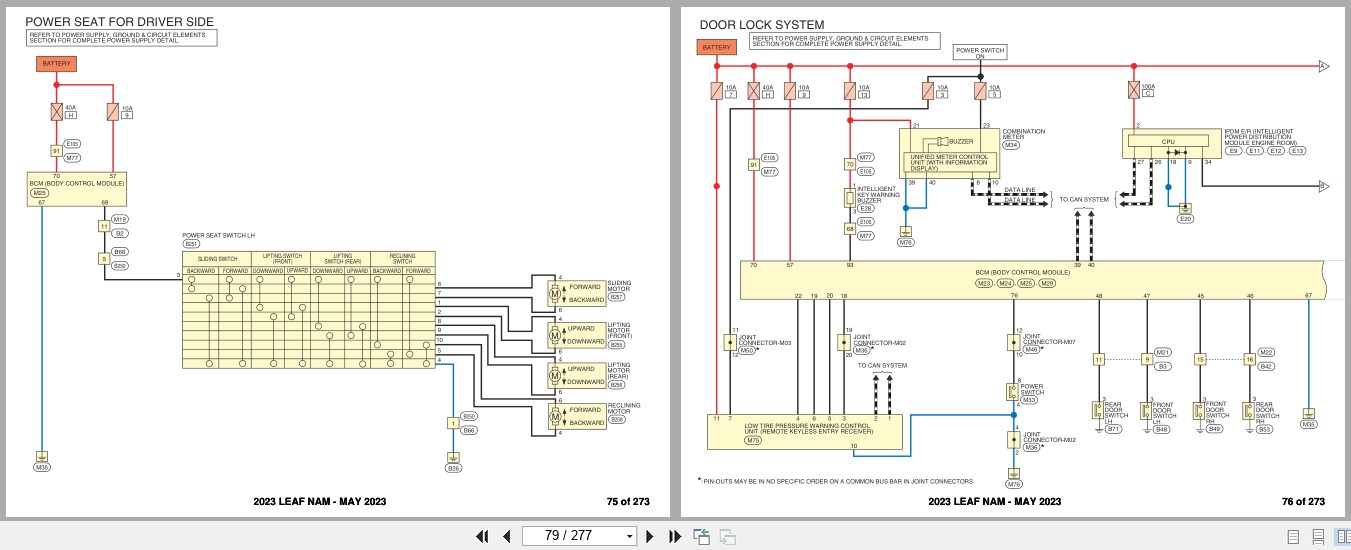Screen dimensions: 1351x550
Task: Go to the first page of the document
Action: point(482,536)
